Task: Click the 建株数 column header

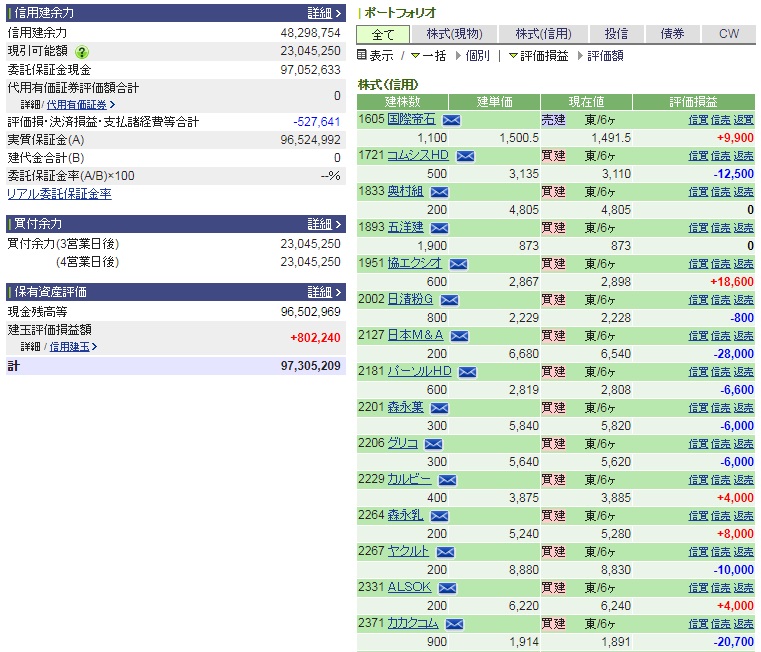Action: 402,102
